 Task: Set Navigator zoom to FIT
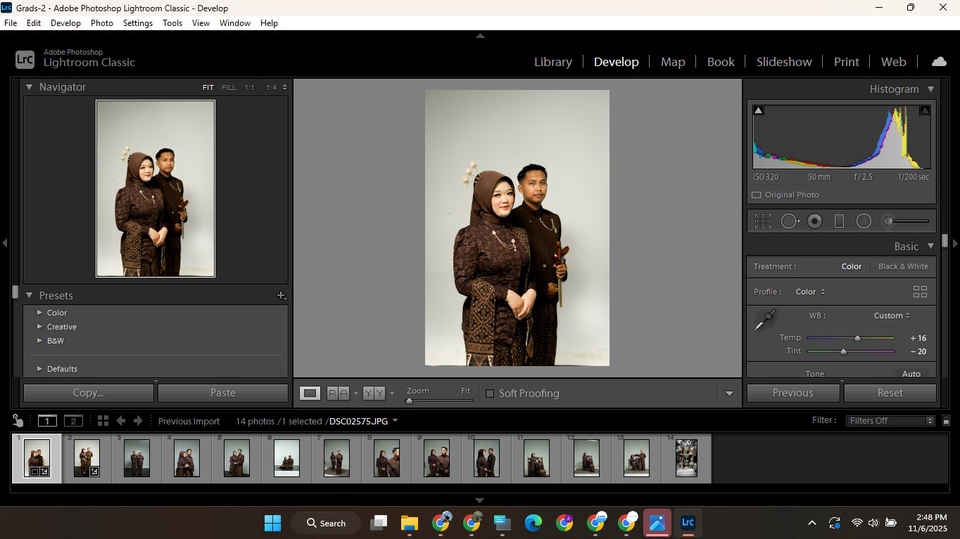(208, 88)
